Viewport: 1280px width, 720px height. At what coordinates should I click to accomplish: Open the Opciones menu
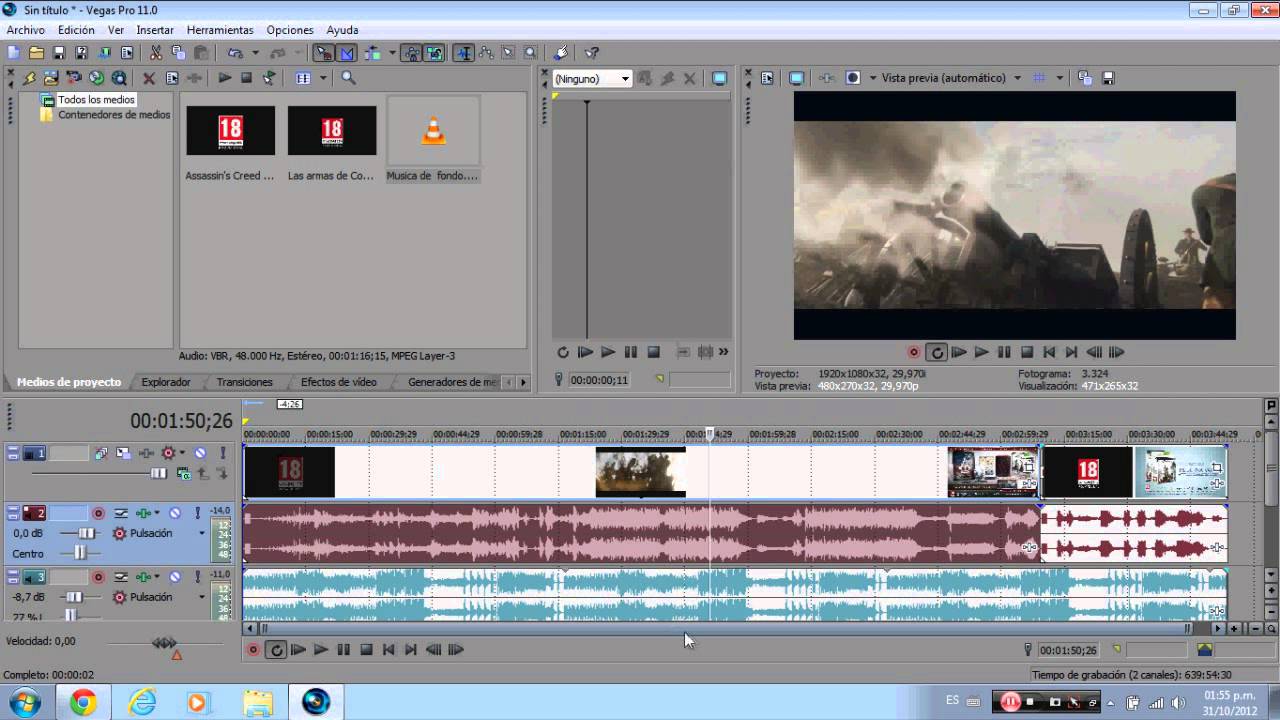coord(290,30)
